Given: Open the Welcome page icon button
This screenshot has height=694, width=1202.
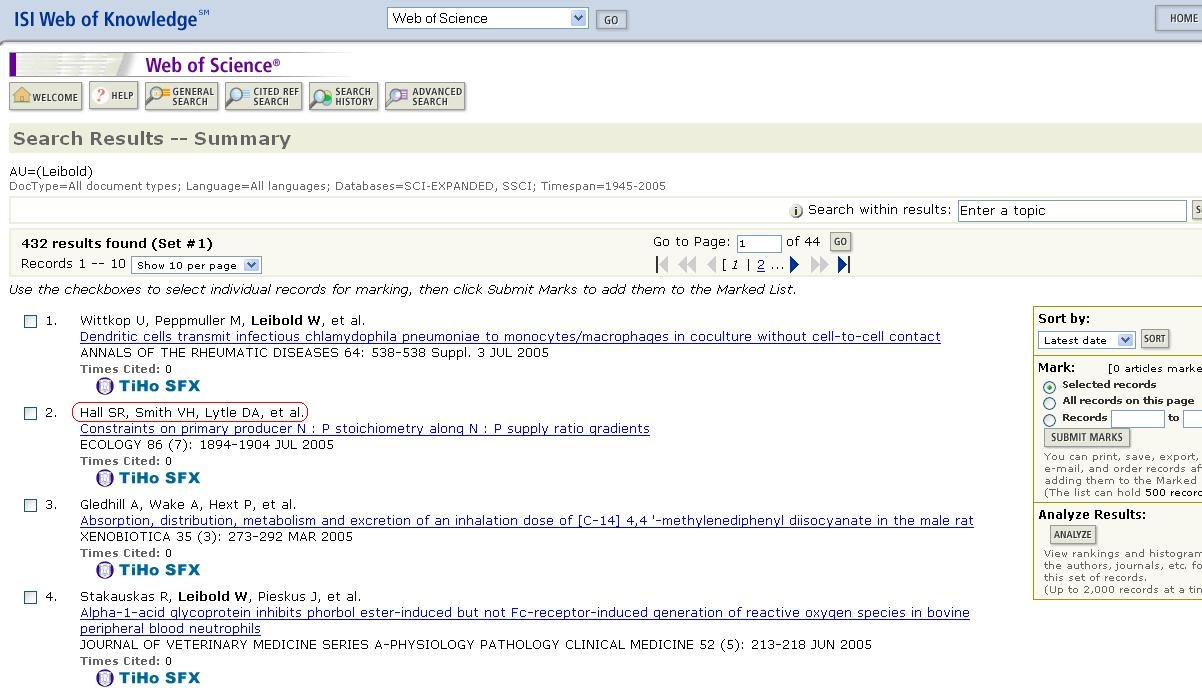Looking at the screenshot, I should [x=45, y=97].
